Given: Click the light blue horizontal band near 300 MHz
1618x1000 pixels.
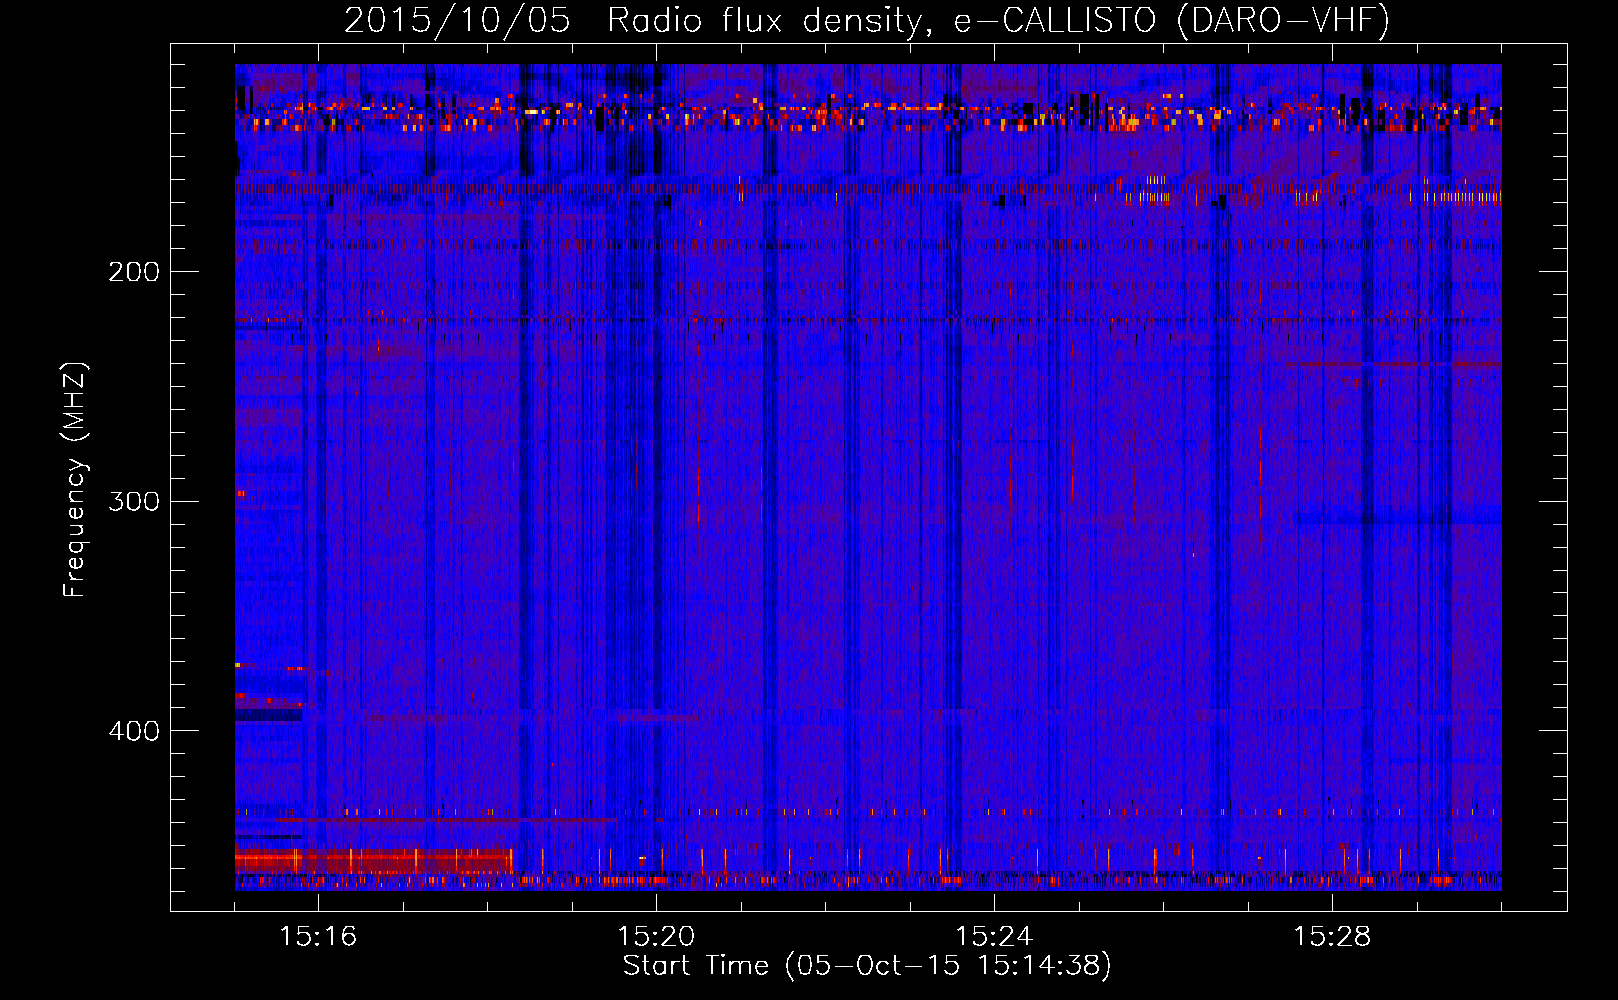Looking at the screenshot, I should pyautogui.click(x=1398, y=518).
